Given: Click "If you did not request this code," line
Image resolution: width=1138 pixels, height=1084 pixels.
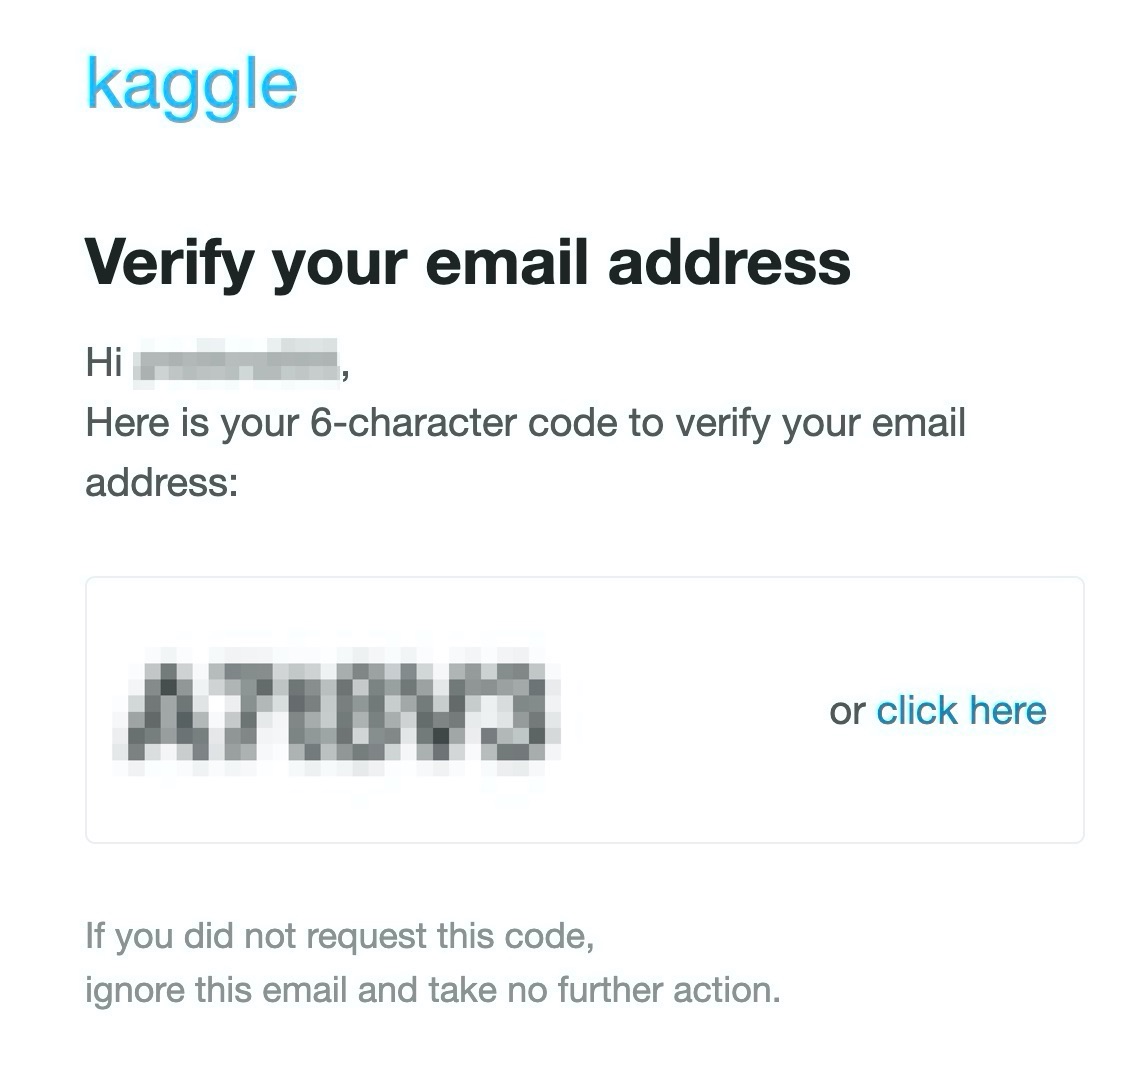Looking at the screenshot, I should click(x=340, y=937).
